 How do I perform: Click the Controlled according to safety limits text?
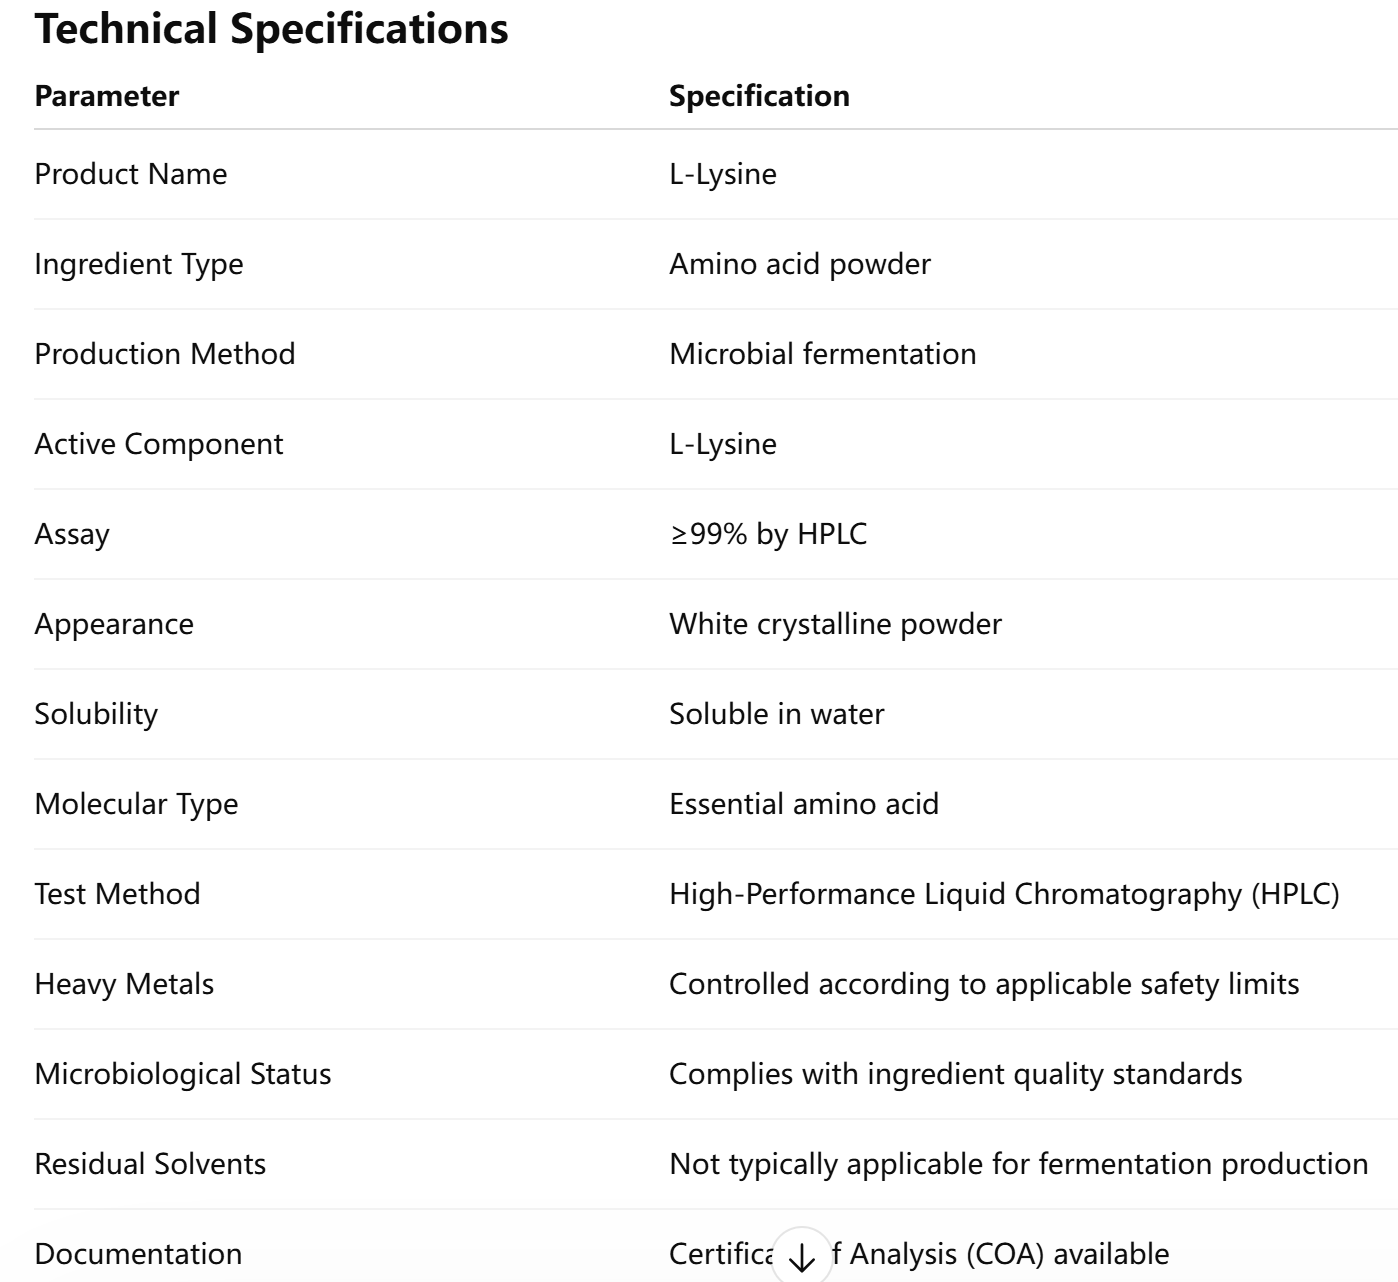point(984,984)
